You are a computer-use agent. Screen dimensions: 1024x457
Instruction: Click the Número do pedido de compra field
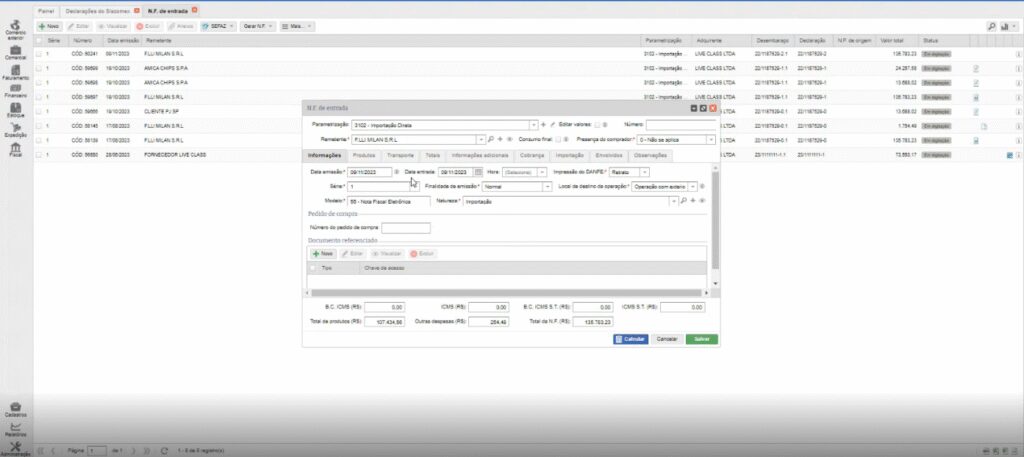coord(406,228)
